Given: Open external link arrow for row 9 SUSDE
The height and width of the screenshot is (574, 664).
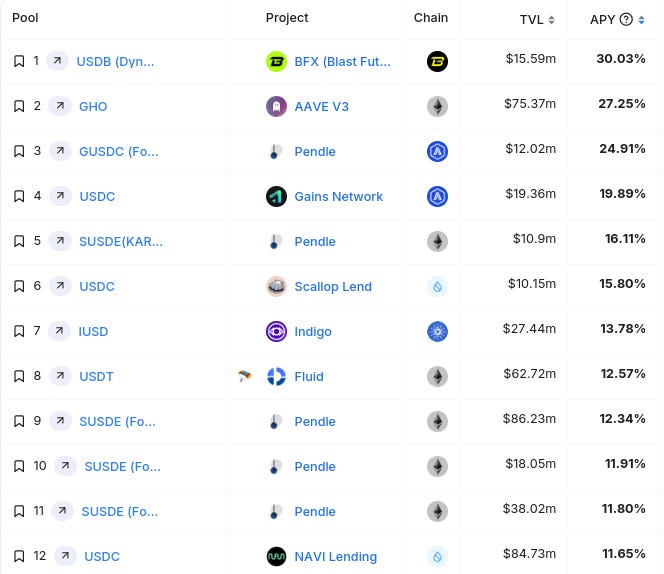Looking at the screenshot, I should tap(60, 421).
